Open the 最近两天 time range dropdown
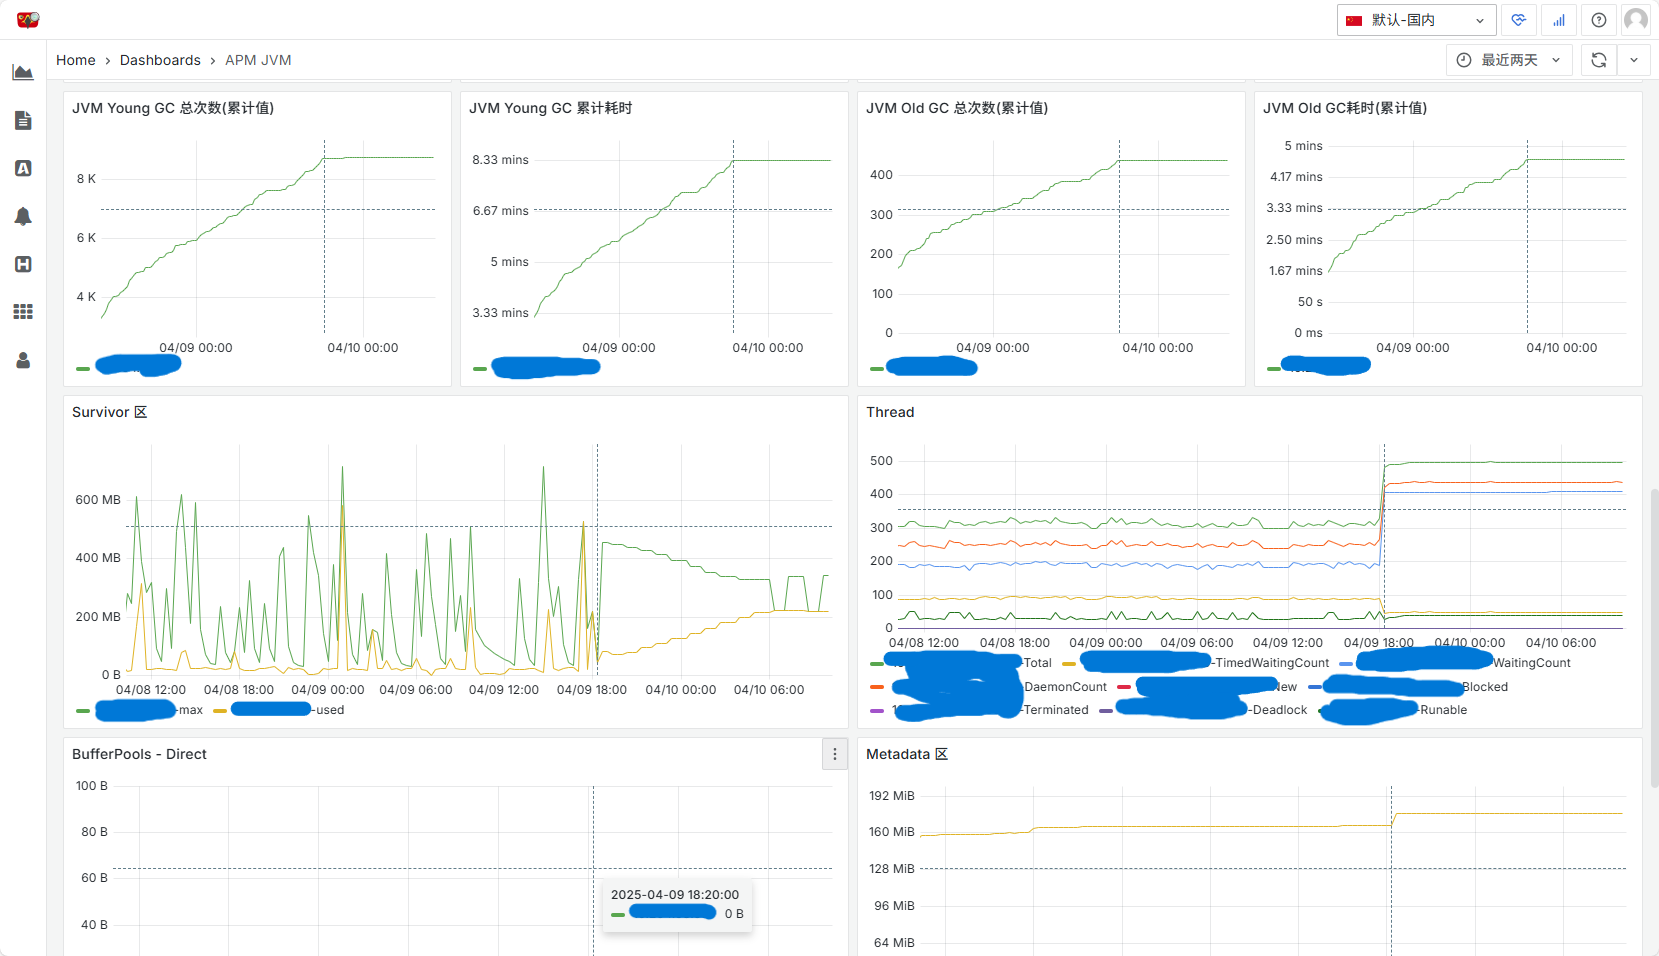Screen dimensions: 1659x956 coord(1509,60)
